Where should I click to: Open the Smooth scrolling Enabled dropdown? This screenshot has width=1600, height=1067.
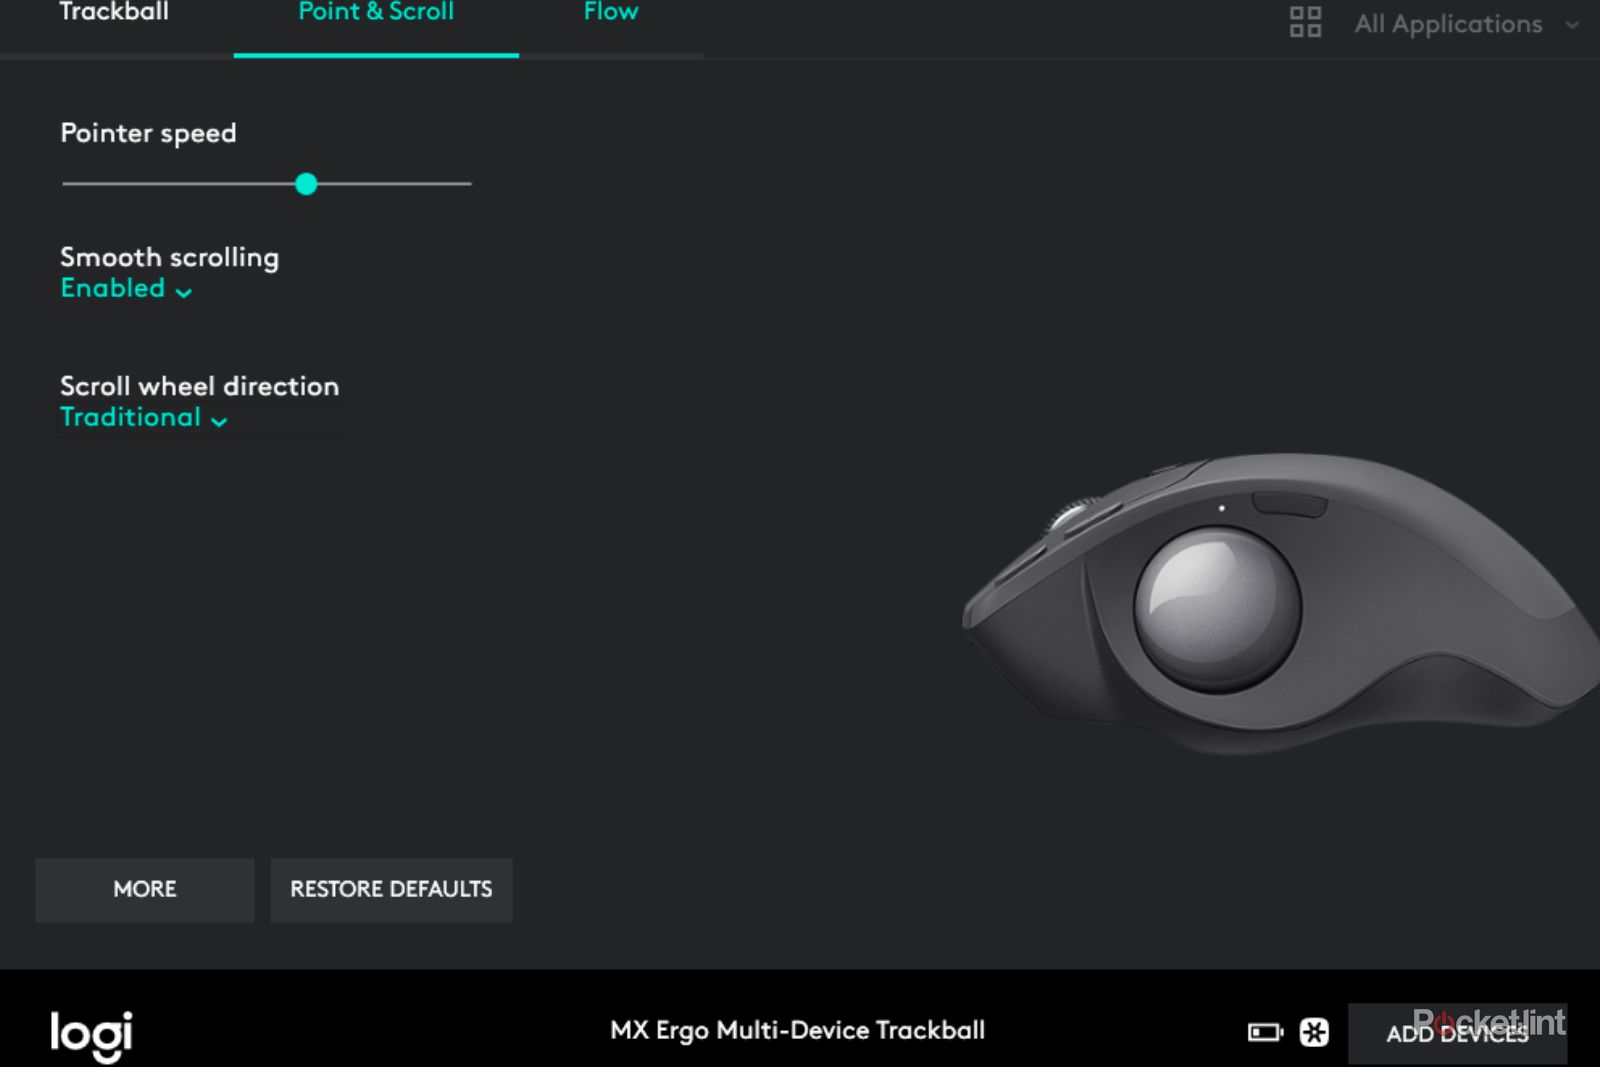click(126, 289)
